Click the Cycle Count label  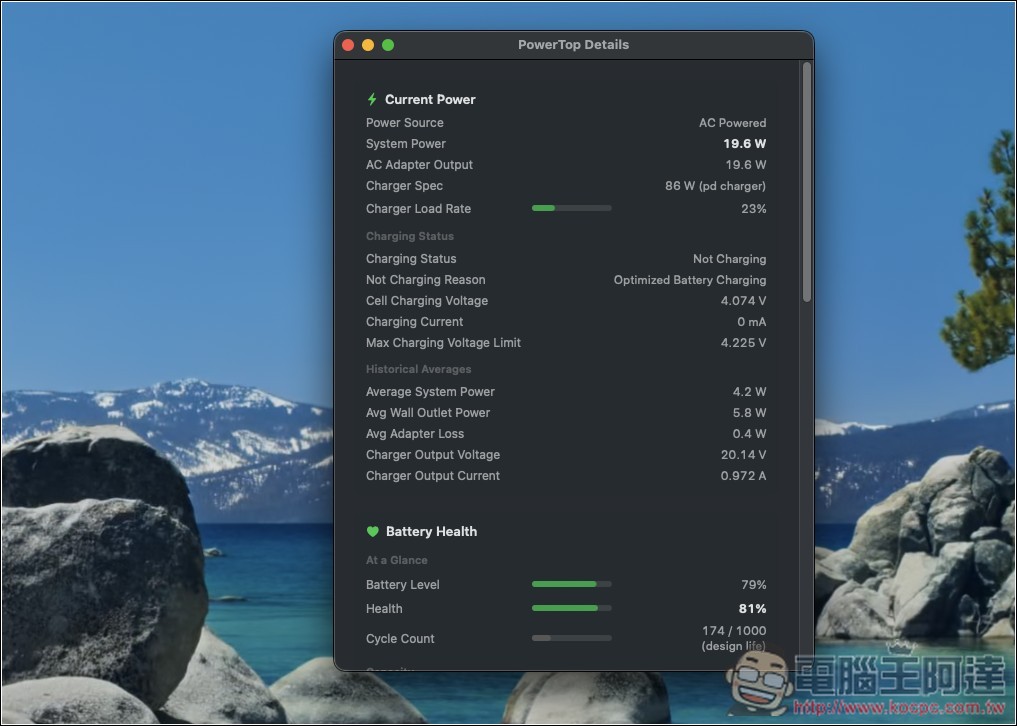point(400,638)
